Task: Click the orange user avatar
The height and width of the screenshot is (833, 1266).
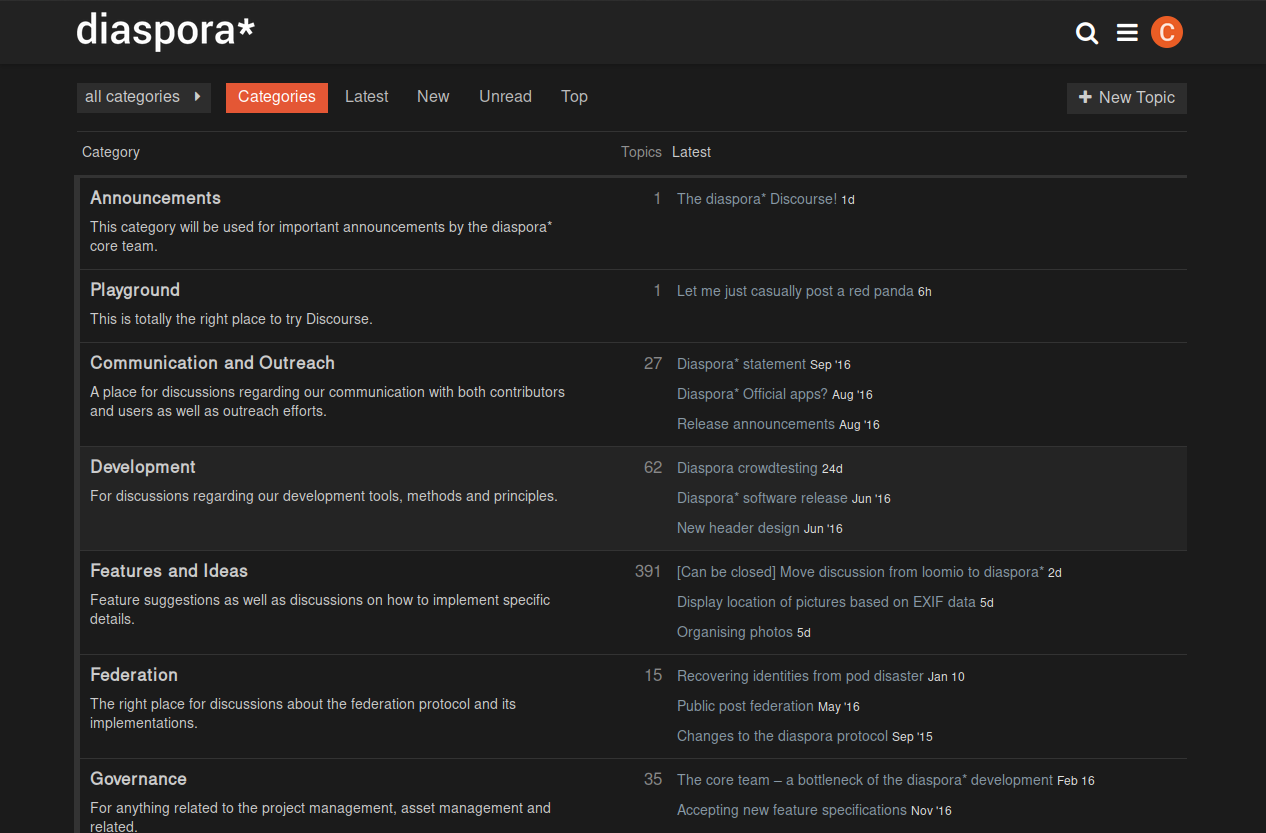Action: click(x=1166, y=32)
